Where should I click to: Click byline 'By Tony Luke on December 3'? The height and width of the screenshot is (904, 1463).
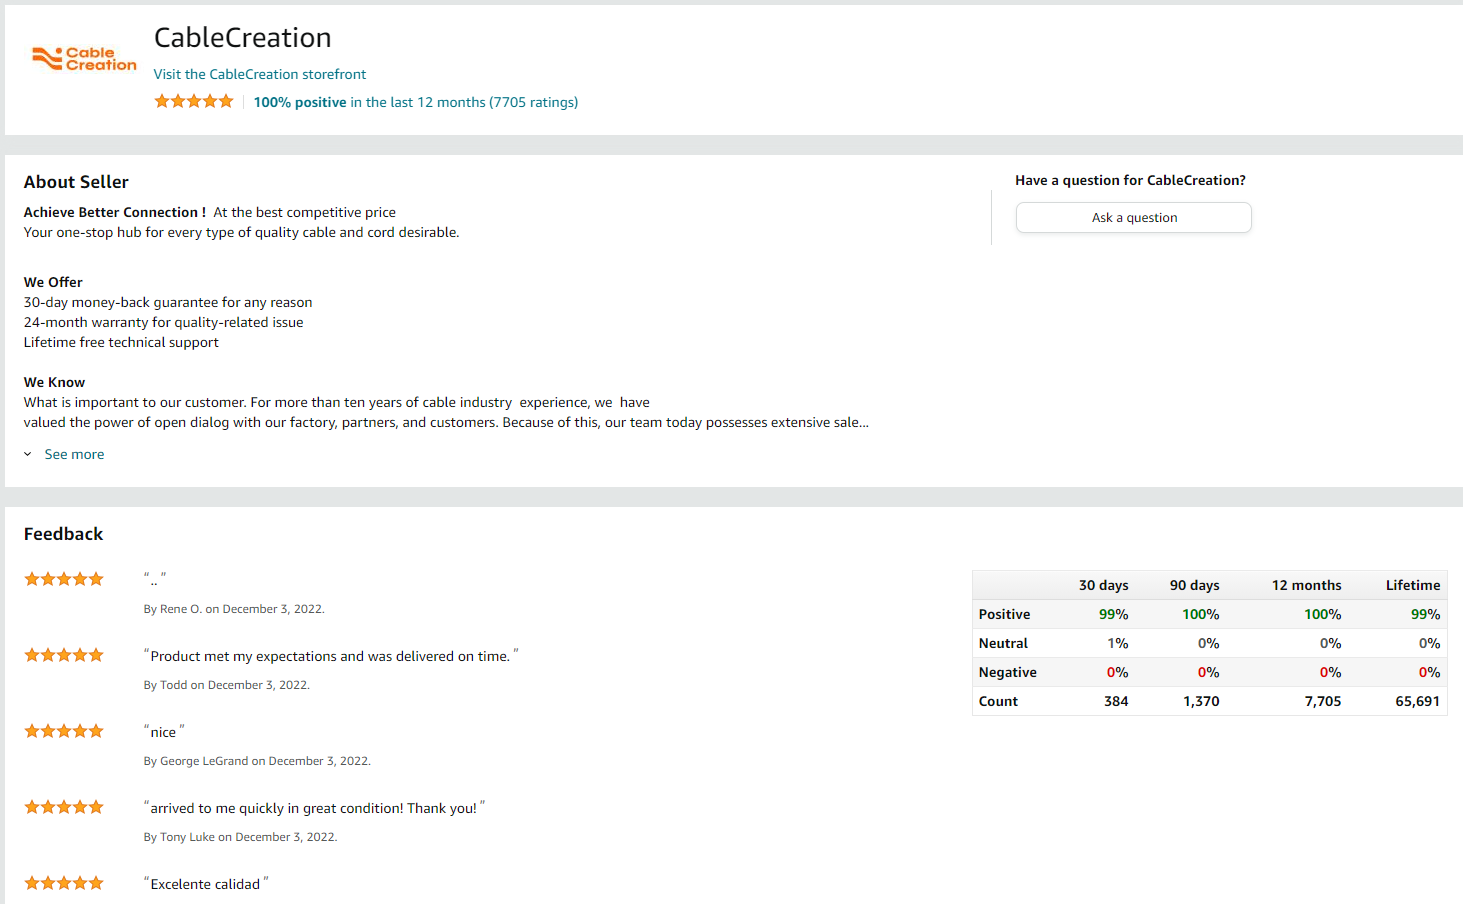[240, 837]
